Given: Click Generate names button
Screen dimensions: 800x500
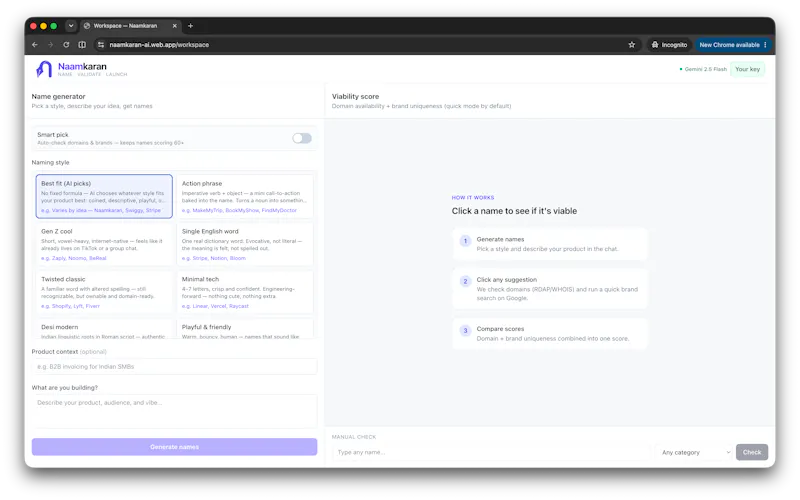Looking at the screenshot, I should tap(174, 447).
